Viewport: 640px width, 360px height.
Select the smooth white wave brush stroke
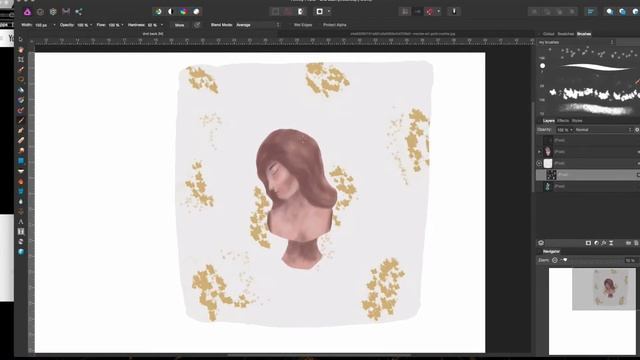(x=596, y=67)
